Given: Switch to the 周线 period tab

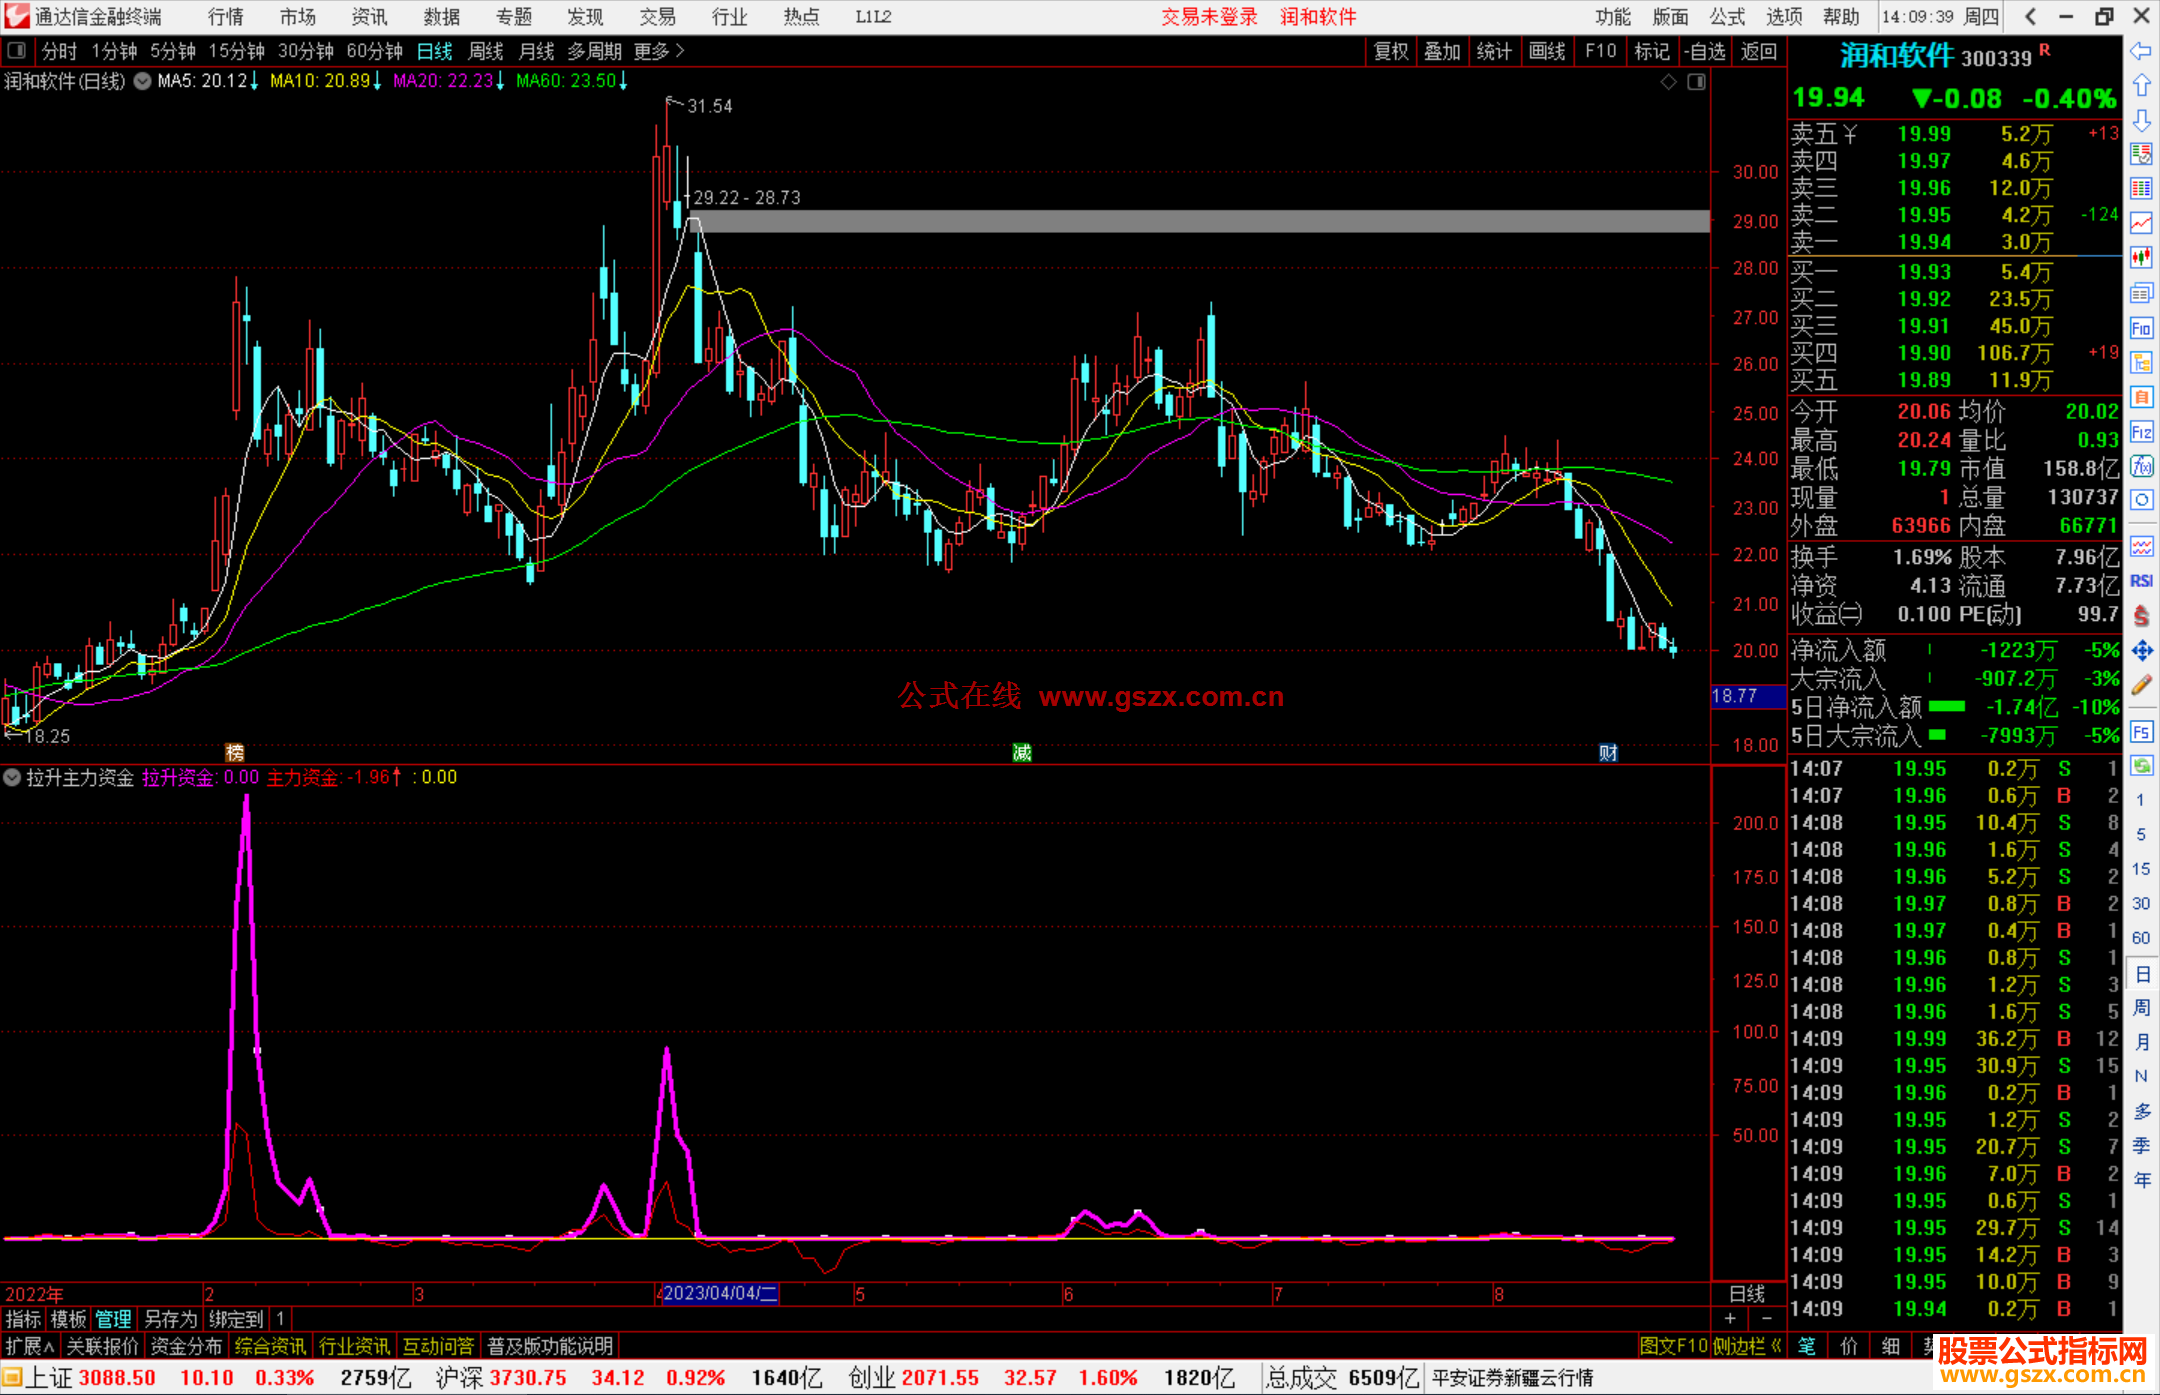Looking at the screenshot, I should (486, 51).
